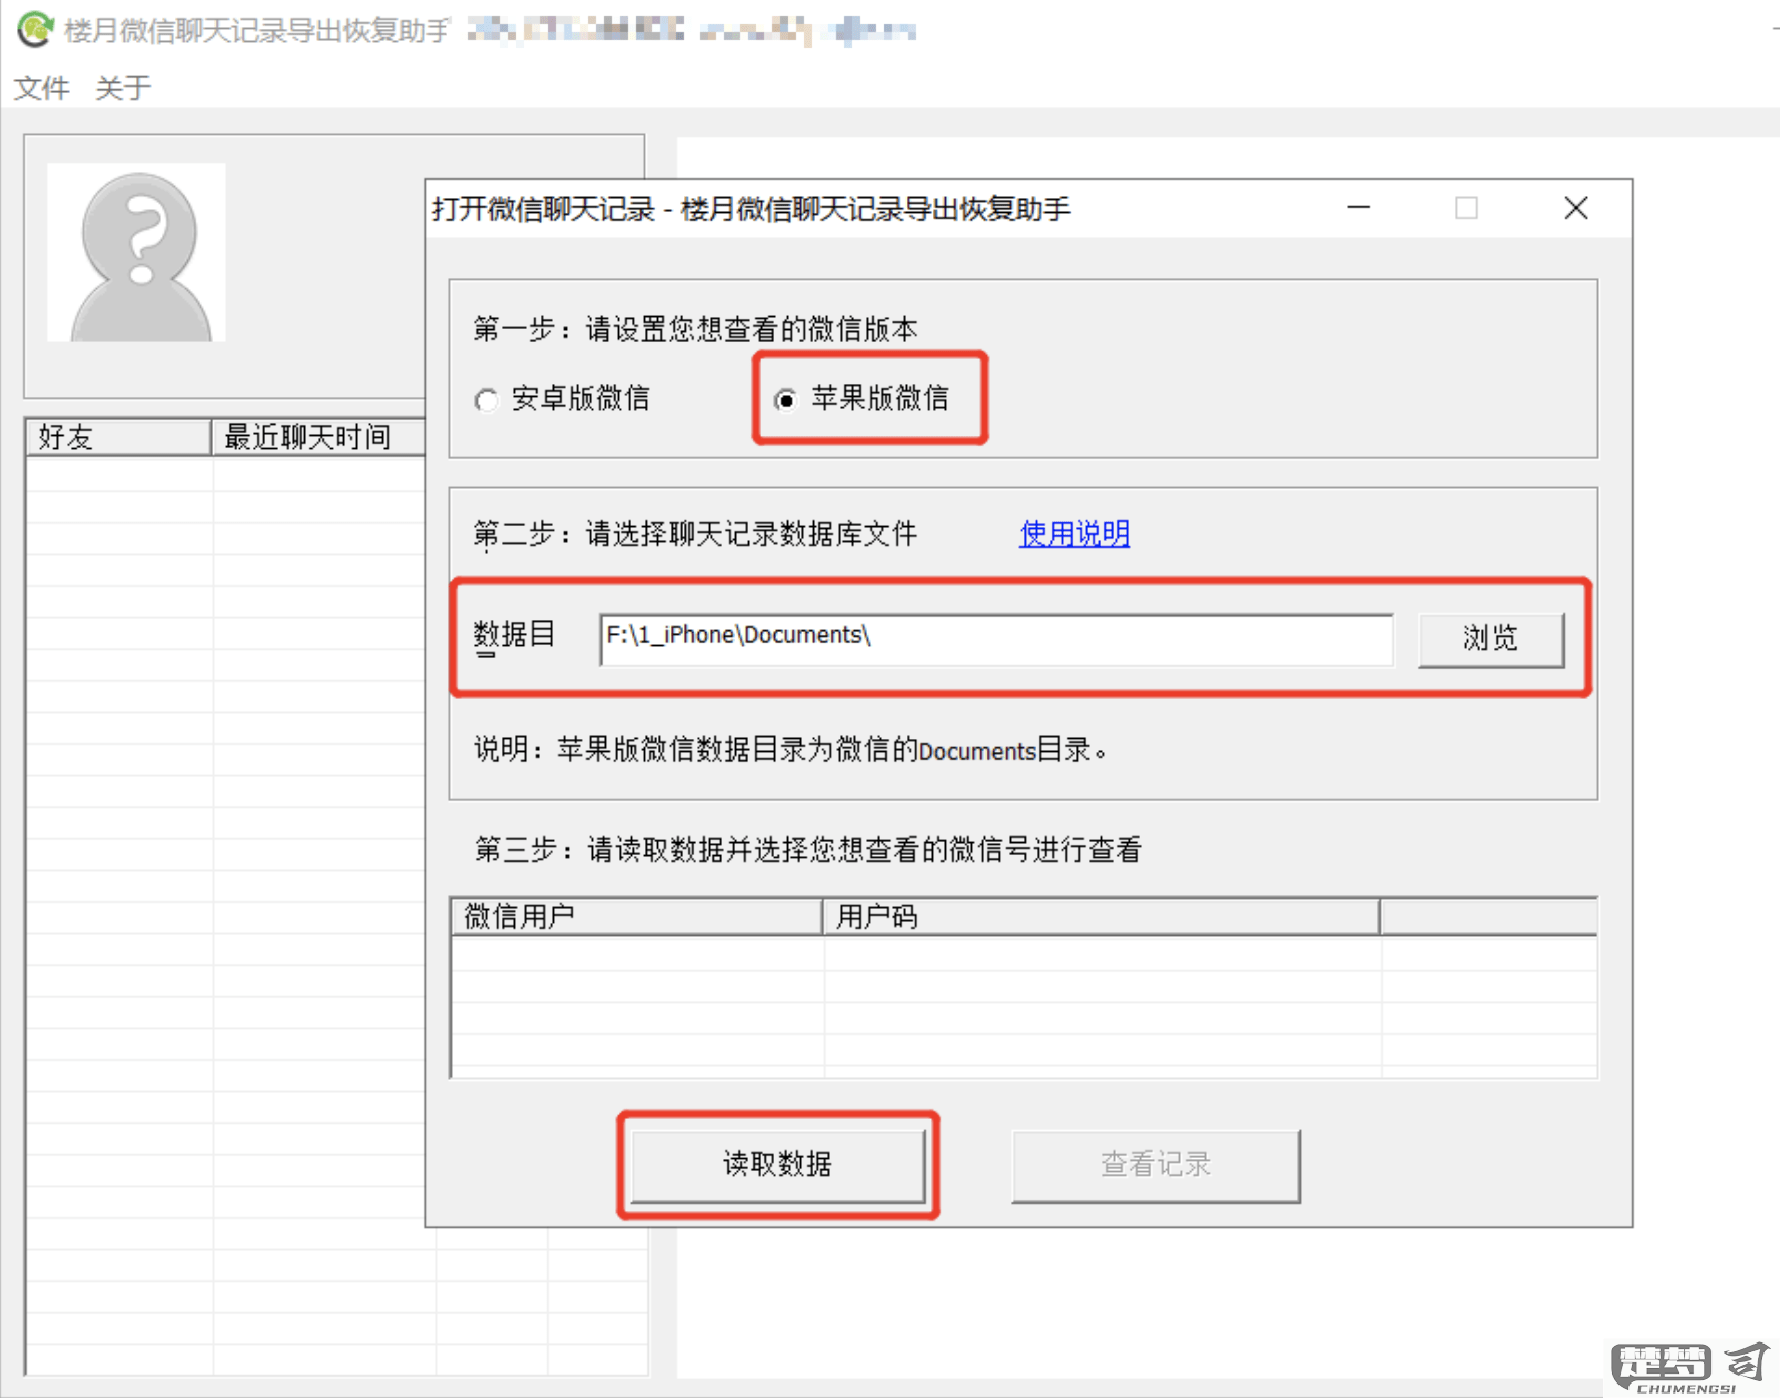Click the 最近聊天时间 column header

click(x=318, y=437)
